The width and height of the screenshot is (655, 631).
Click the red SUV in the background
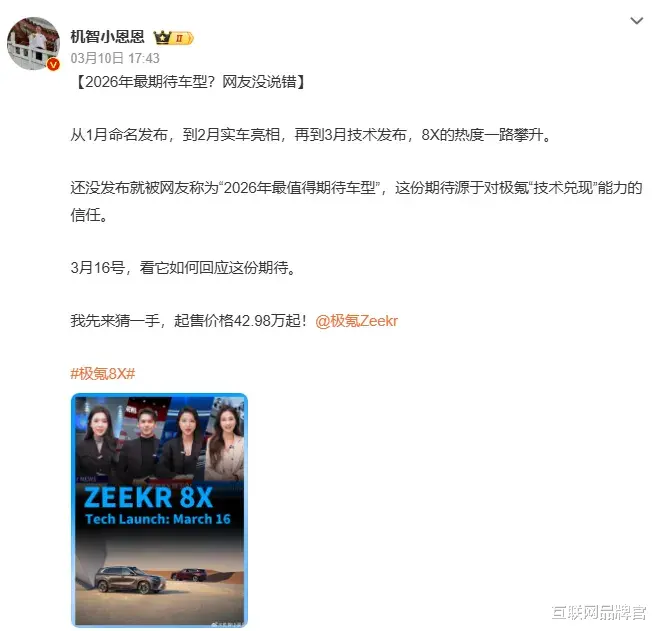coord(189,575)
